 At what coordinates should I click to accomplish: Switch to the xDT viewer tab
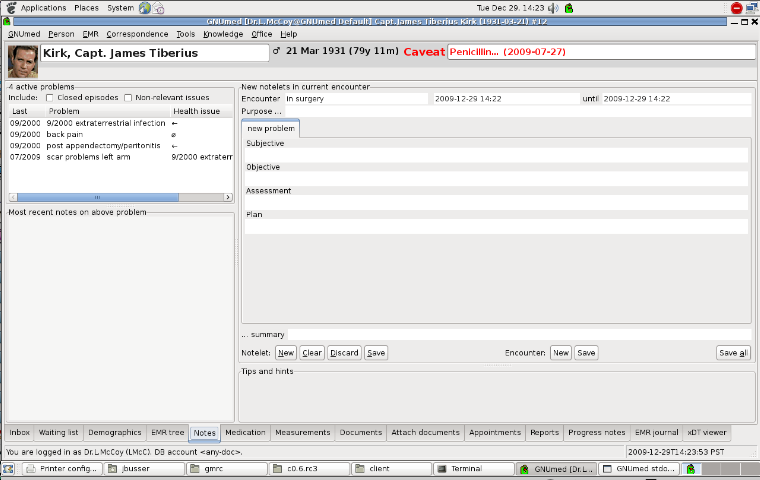[x=707, y=432]
